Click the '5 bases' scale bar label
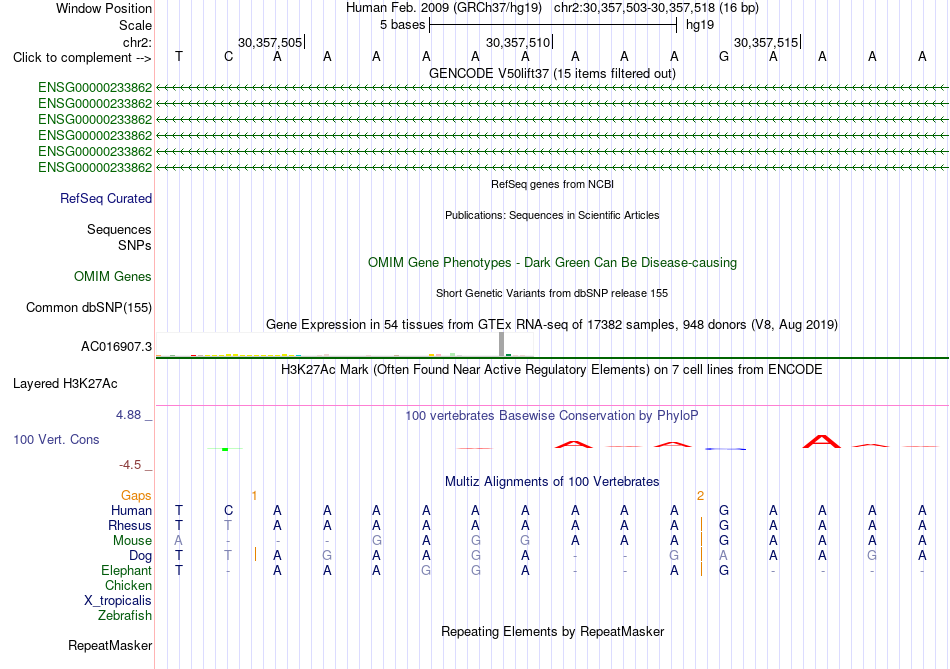The image size is (950, 669). (402, 25)
